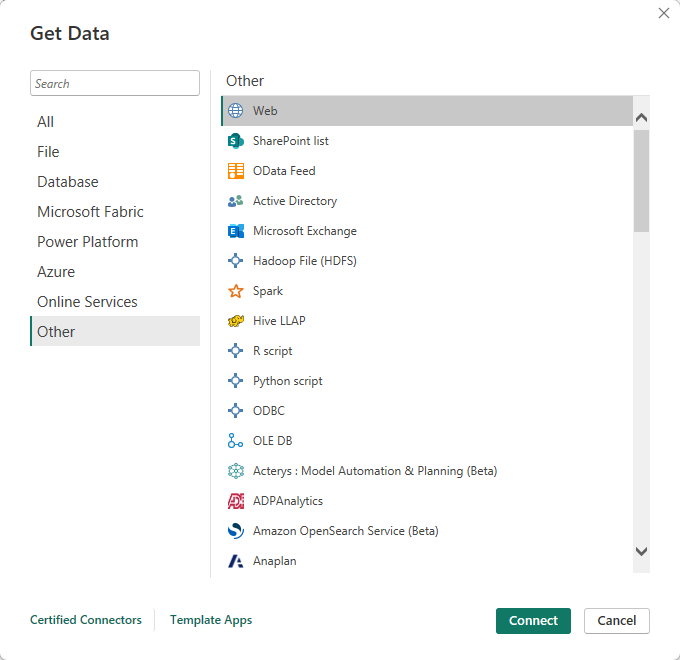Select Acterys : Model Automation & Planning (Beta)
680x660 pixels.
coord(375,471)
